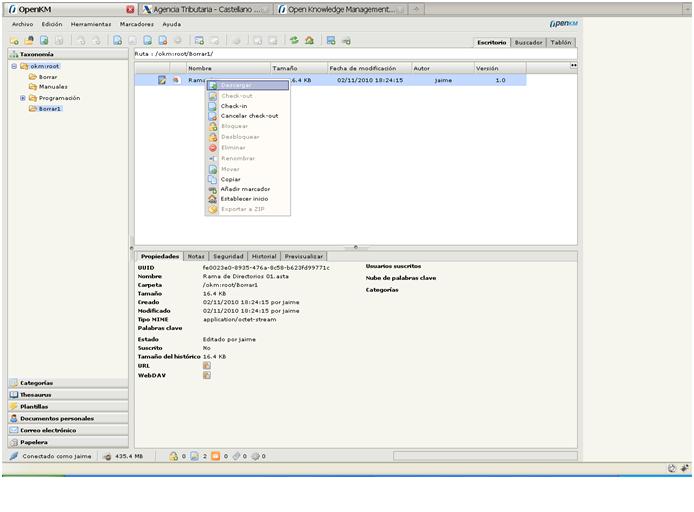Click the locked documents padlock status icon
Viewport: 694px width, 512px height.
point(174,456)
